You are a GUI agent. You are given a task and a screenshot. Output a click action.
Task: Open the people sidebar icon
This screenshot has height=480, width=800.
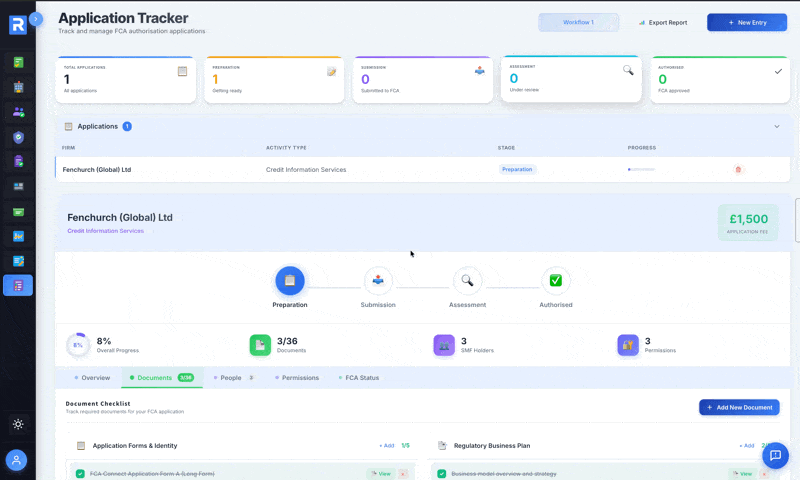coord(18,112)
